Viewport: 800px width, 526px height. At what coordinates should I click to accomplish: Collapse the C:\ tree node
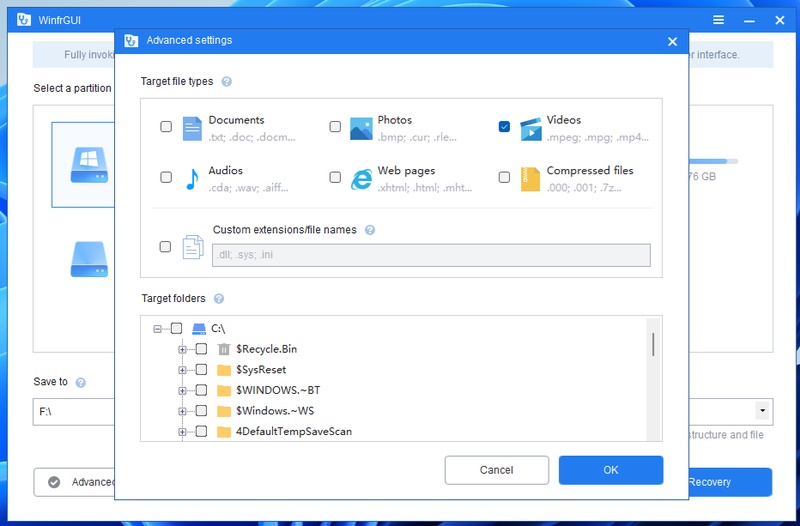coord(158,329)
